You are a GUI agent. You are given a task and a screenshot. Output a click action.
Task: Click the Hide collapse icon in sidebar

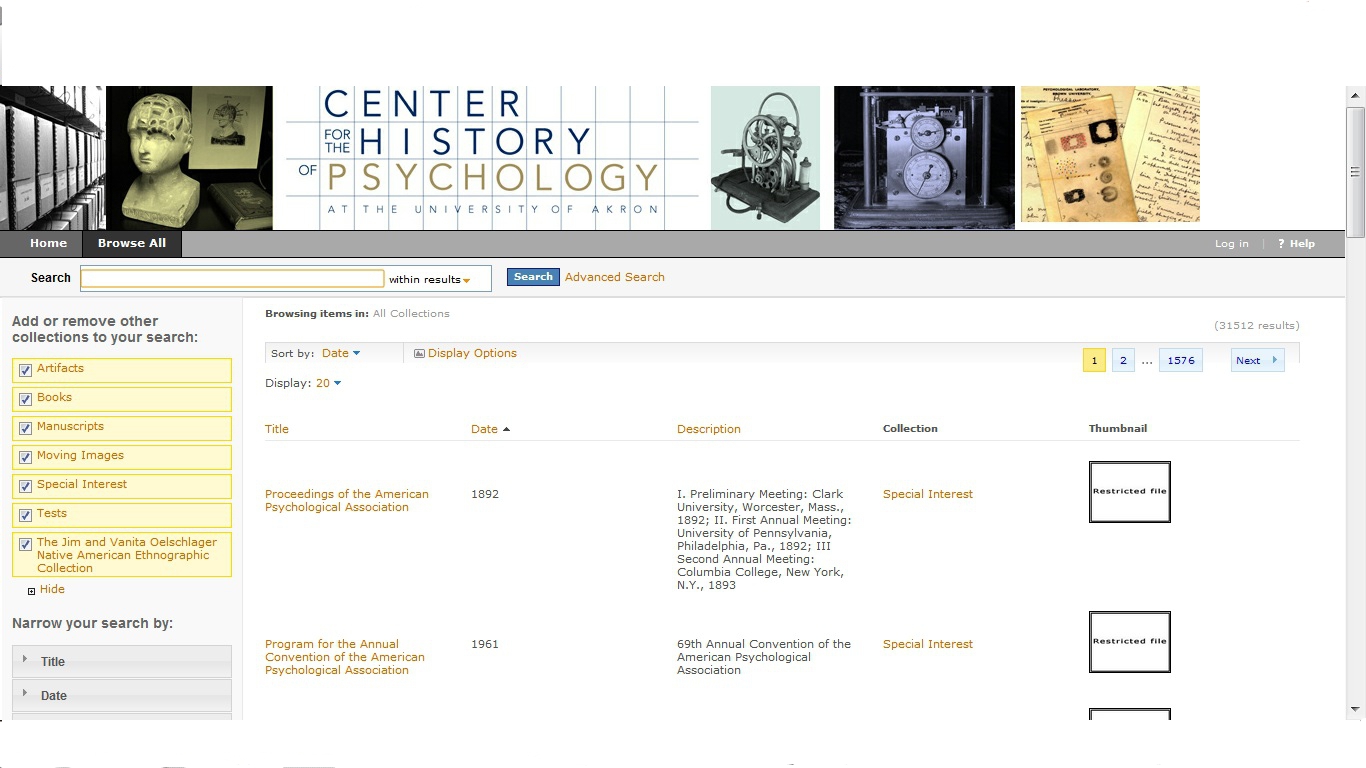[32, 591]
